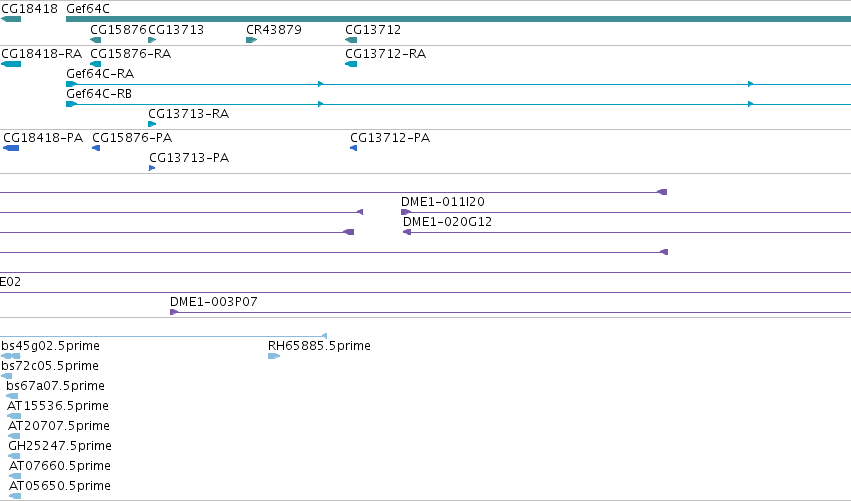
Task: Click the Gef64C-RA label
Action: pyautogui.click(x=100, y=74)
